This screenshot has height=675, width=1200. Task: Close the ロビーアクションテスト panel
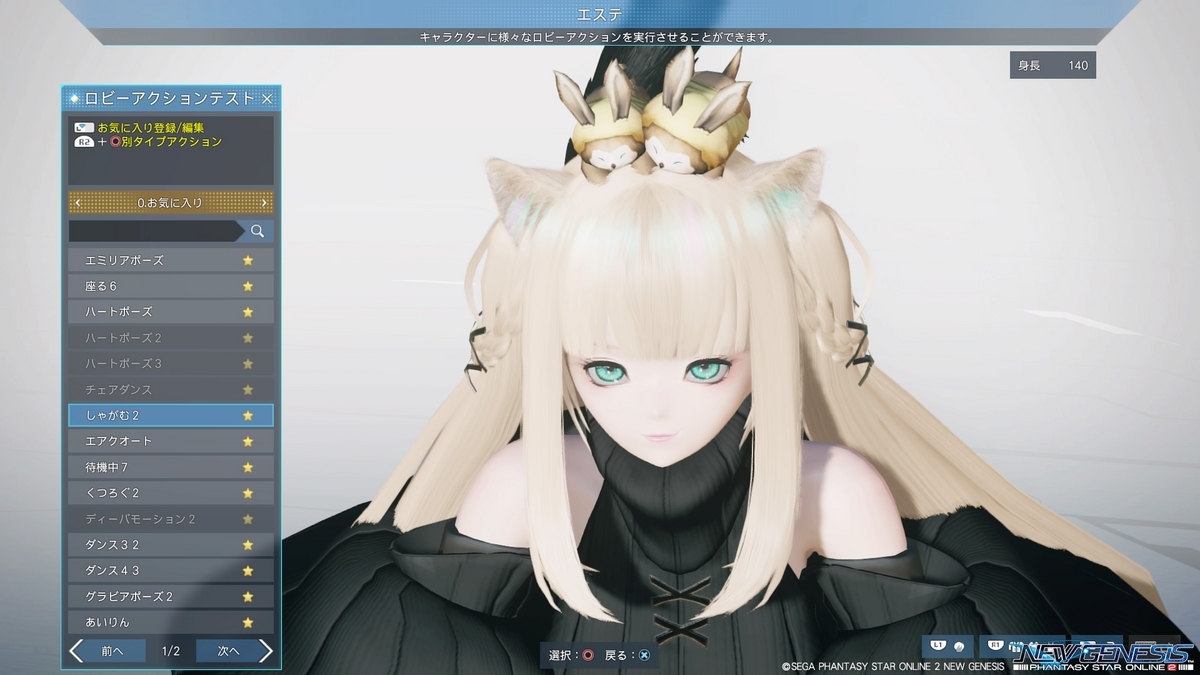[x=267, y=98]
